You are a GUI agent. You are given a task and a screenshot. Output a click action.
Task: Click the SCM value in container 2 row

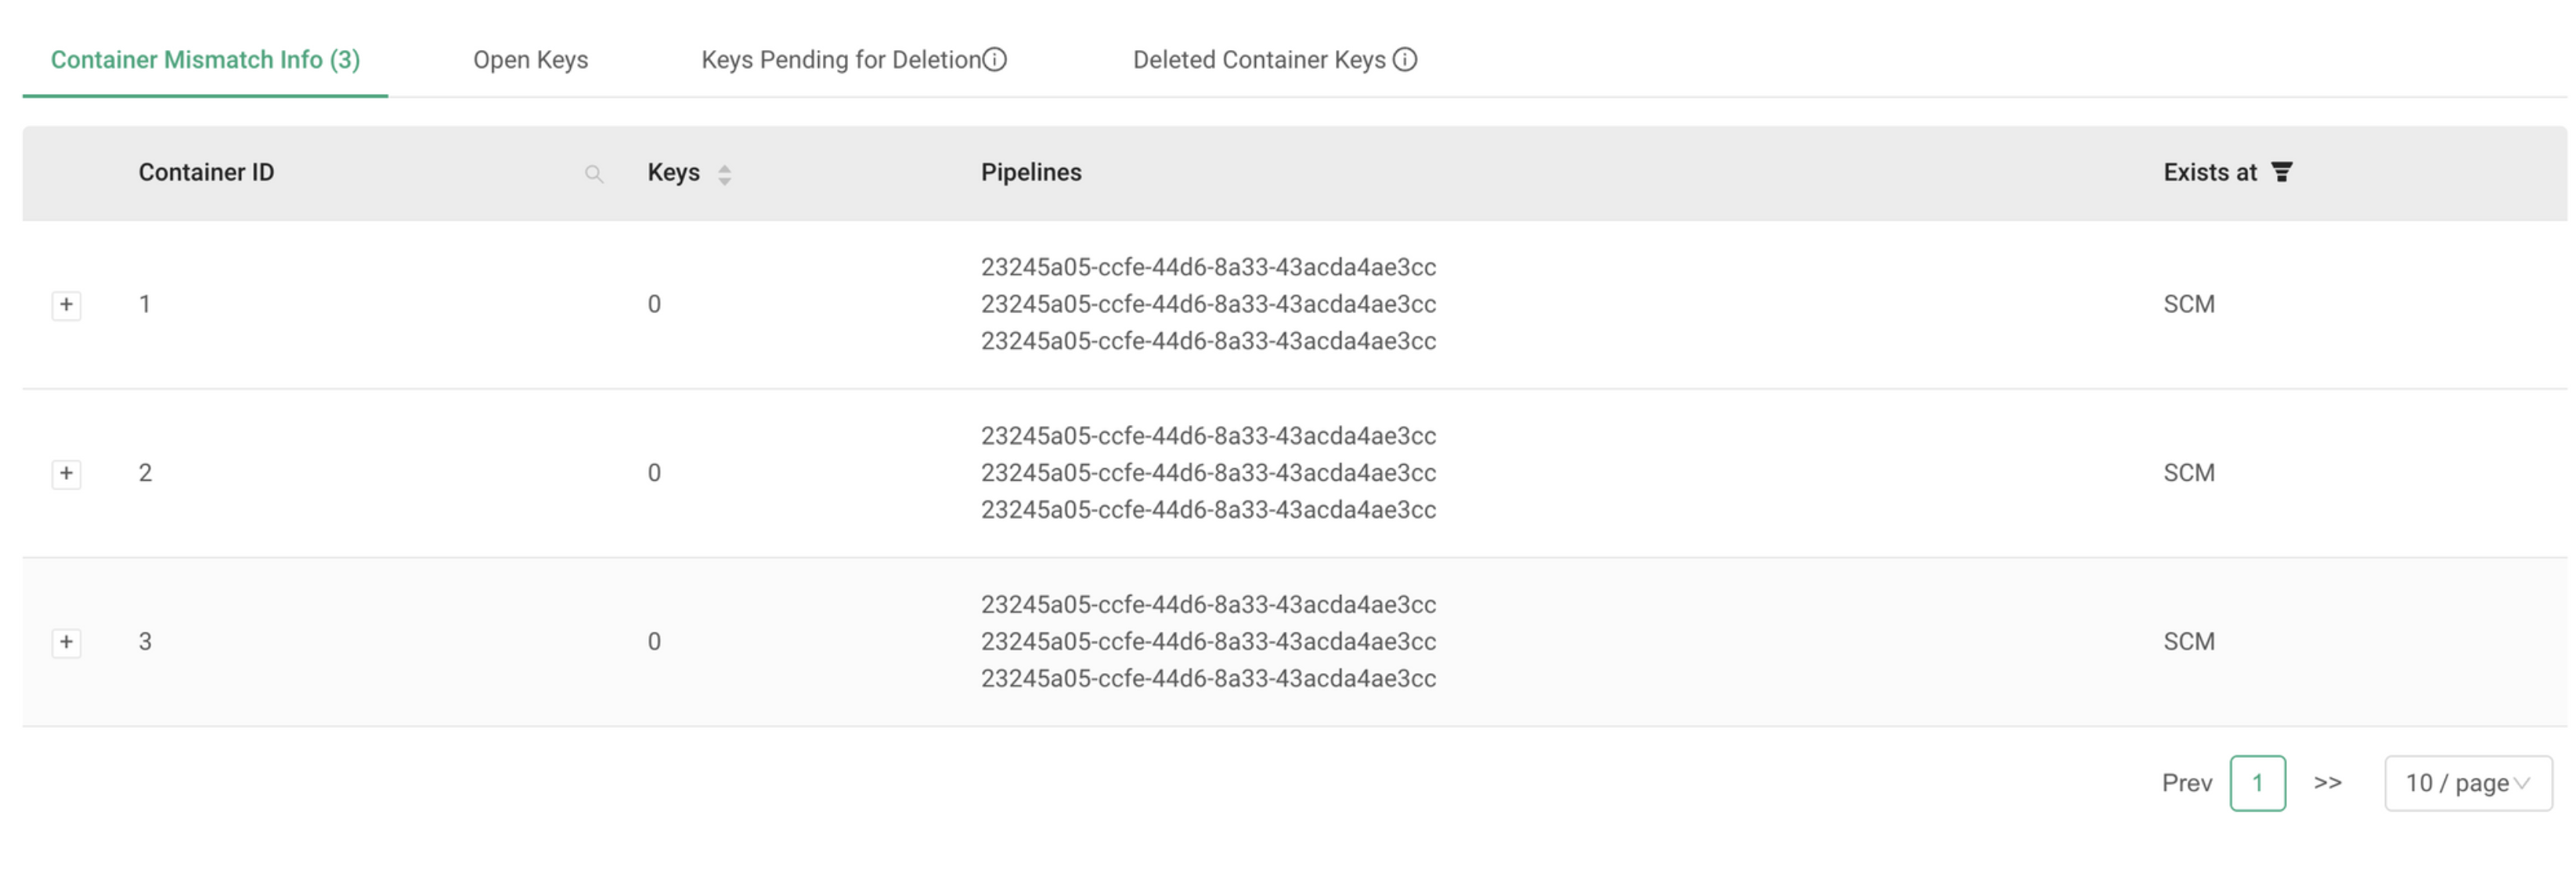[x=2188, y=473]
